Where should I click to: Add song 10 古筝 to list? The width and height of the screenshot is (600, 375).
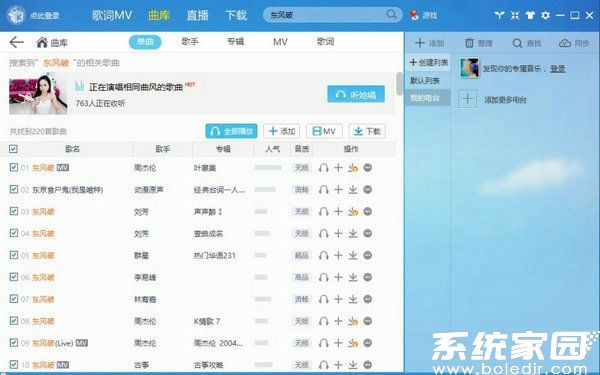338,365
